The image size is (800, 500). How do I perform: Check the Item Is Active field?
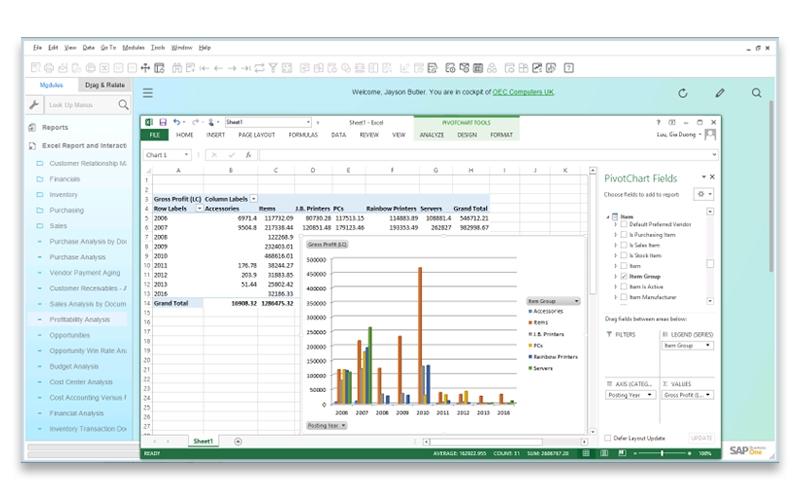623,287
